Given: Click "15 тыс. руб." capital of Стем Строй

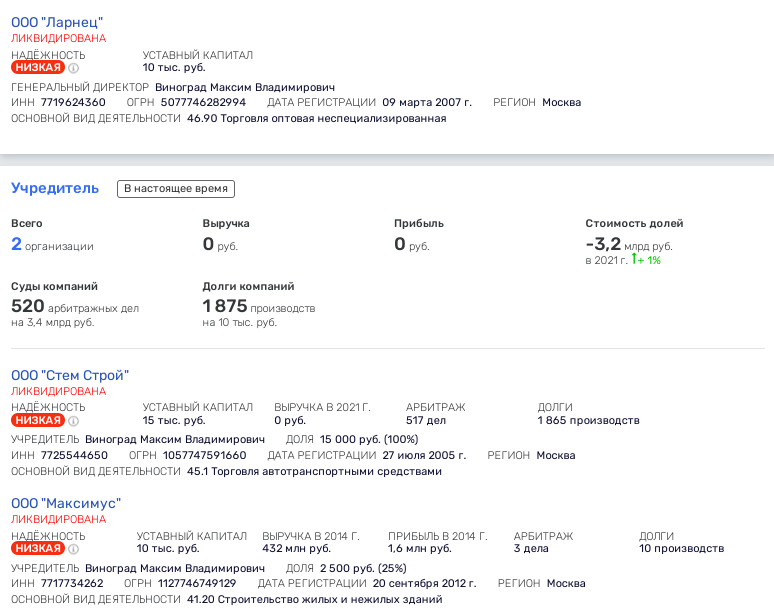Looking at the screenshot, I should point(174,420).
